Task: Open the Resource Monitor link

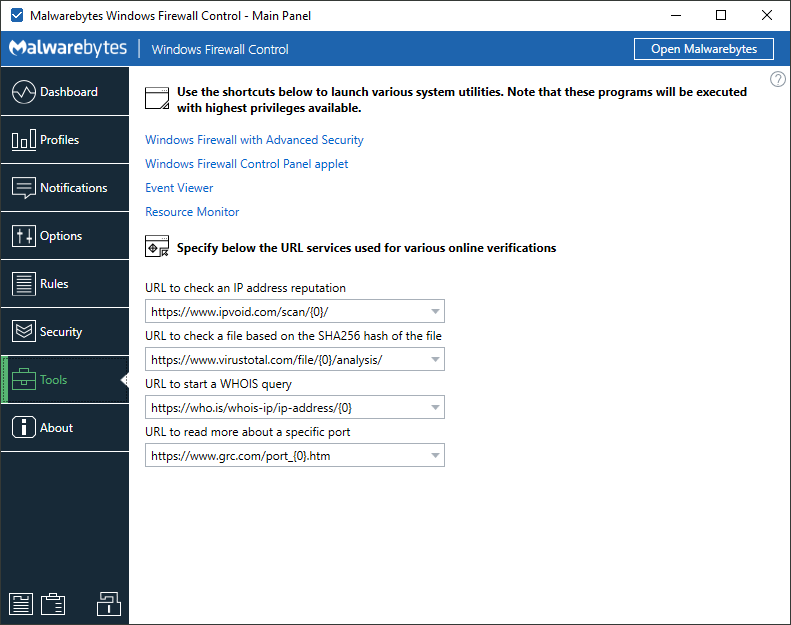Action: (x=192, y=212)
